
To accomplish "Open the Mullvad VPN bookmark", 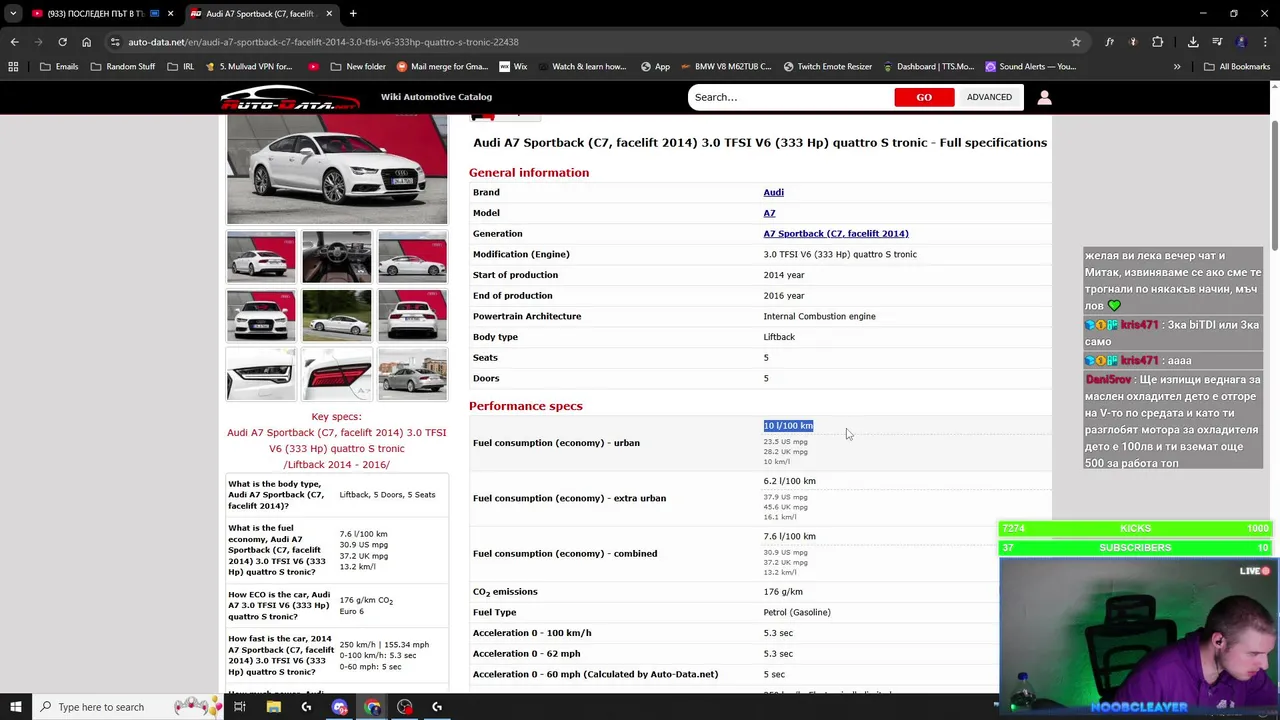I will point(248,67).
